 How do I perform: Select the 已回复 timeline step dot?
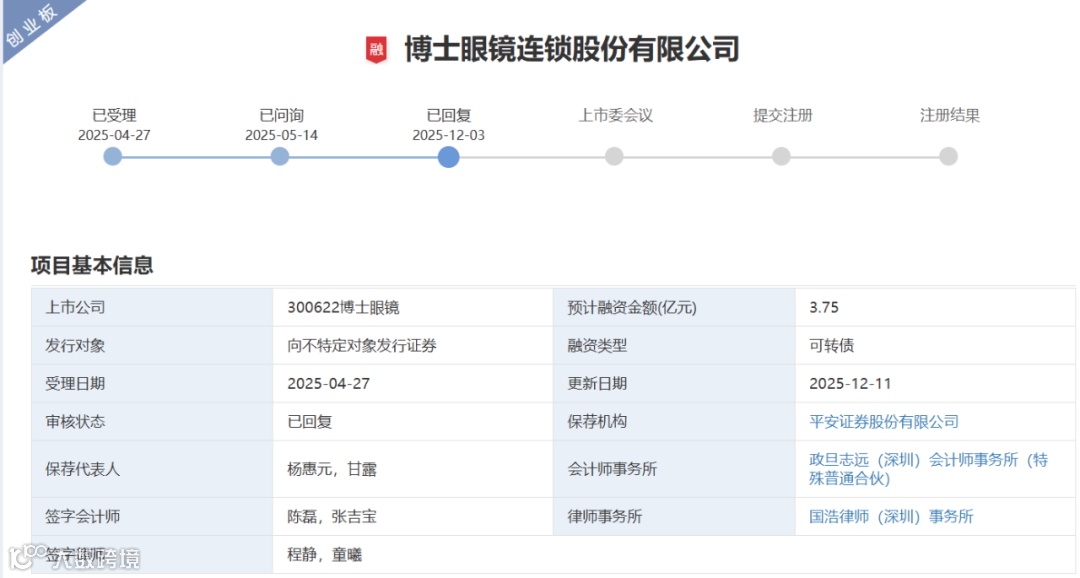pos(448,156)
